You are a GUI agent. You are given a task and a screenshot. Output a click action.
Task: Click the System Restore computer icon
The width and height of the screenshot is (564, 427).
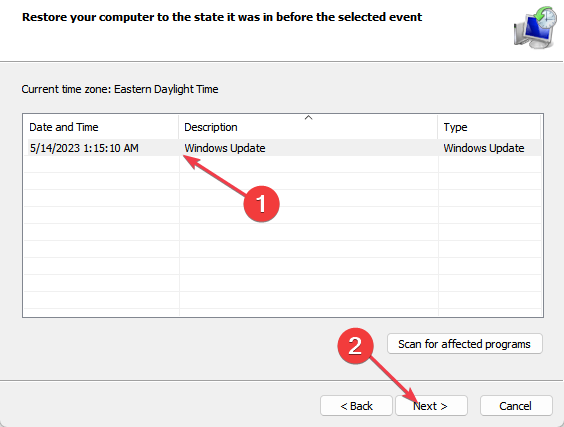535,27
